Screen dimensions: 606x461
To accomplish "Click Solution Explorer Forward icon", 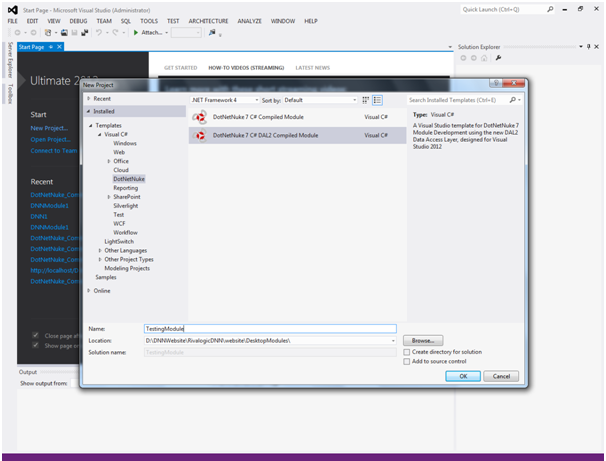I will coord(473,58).
